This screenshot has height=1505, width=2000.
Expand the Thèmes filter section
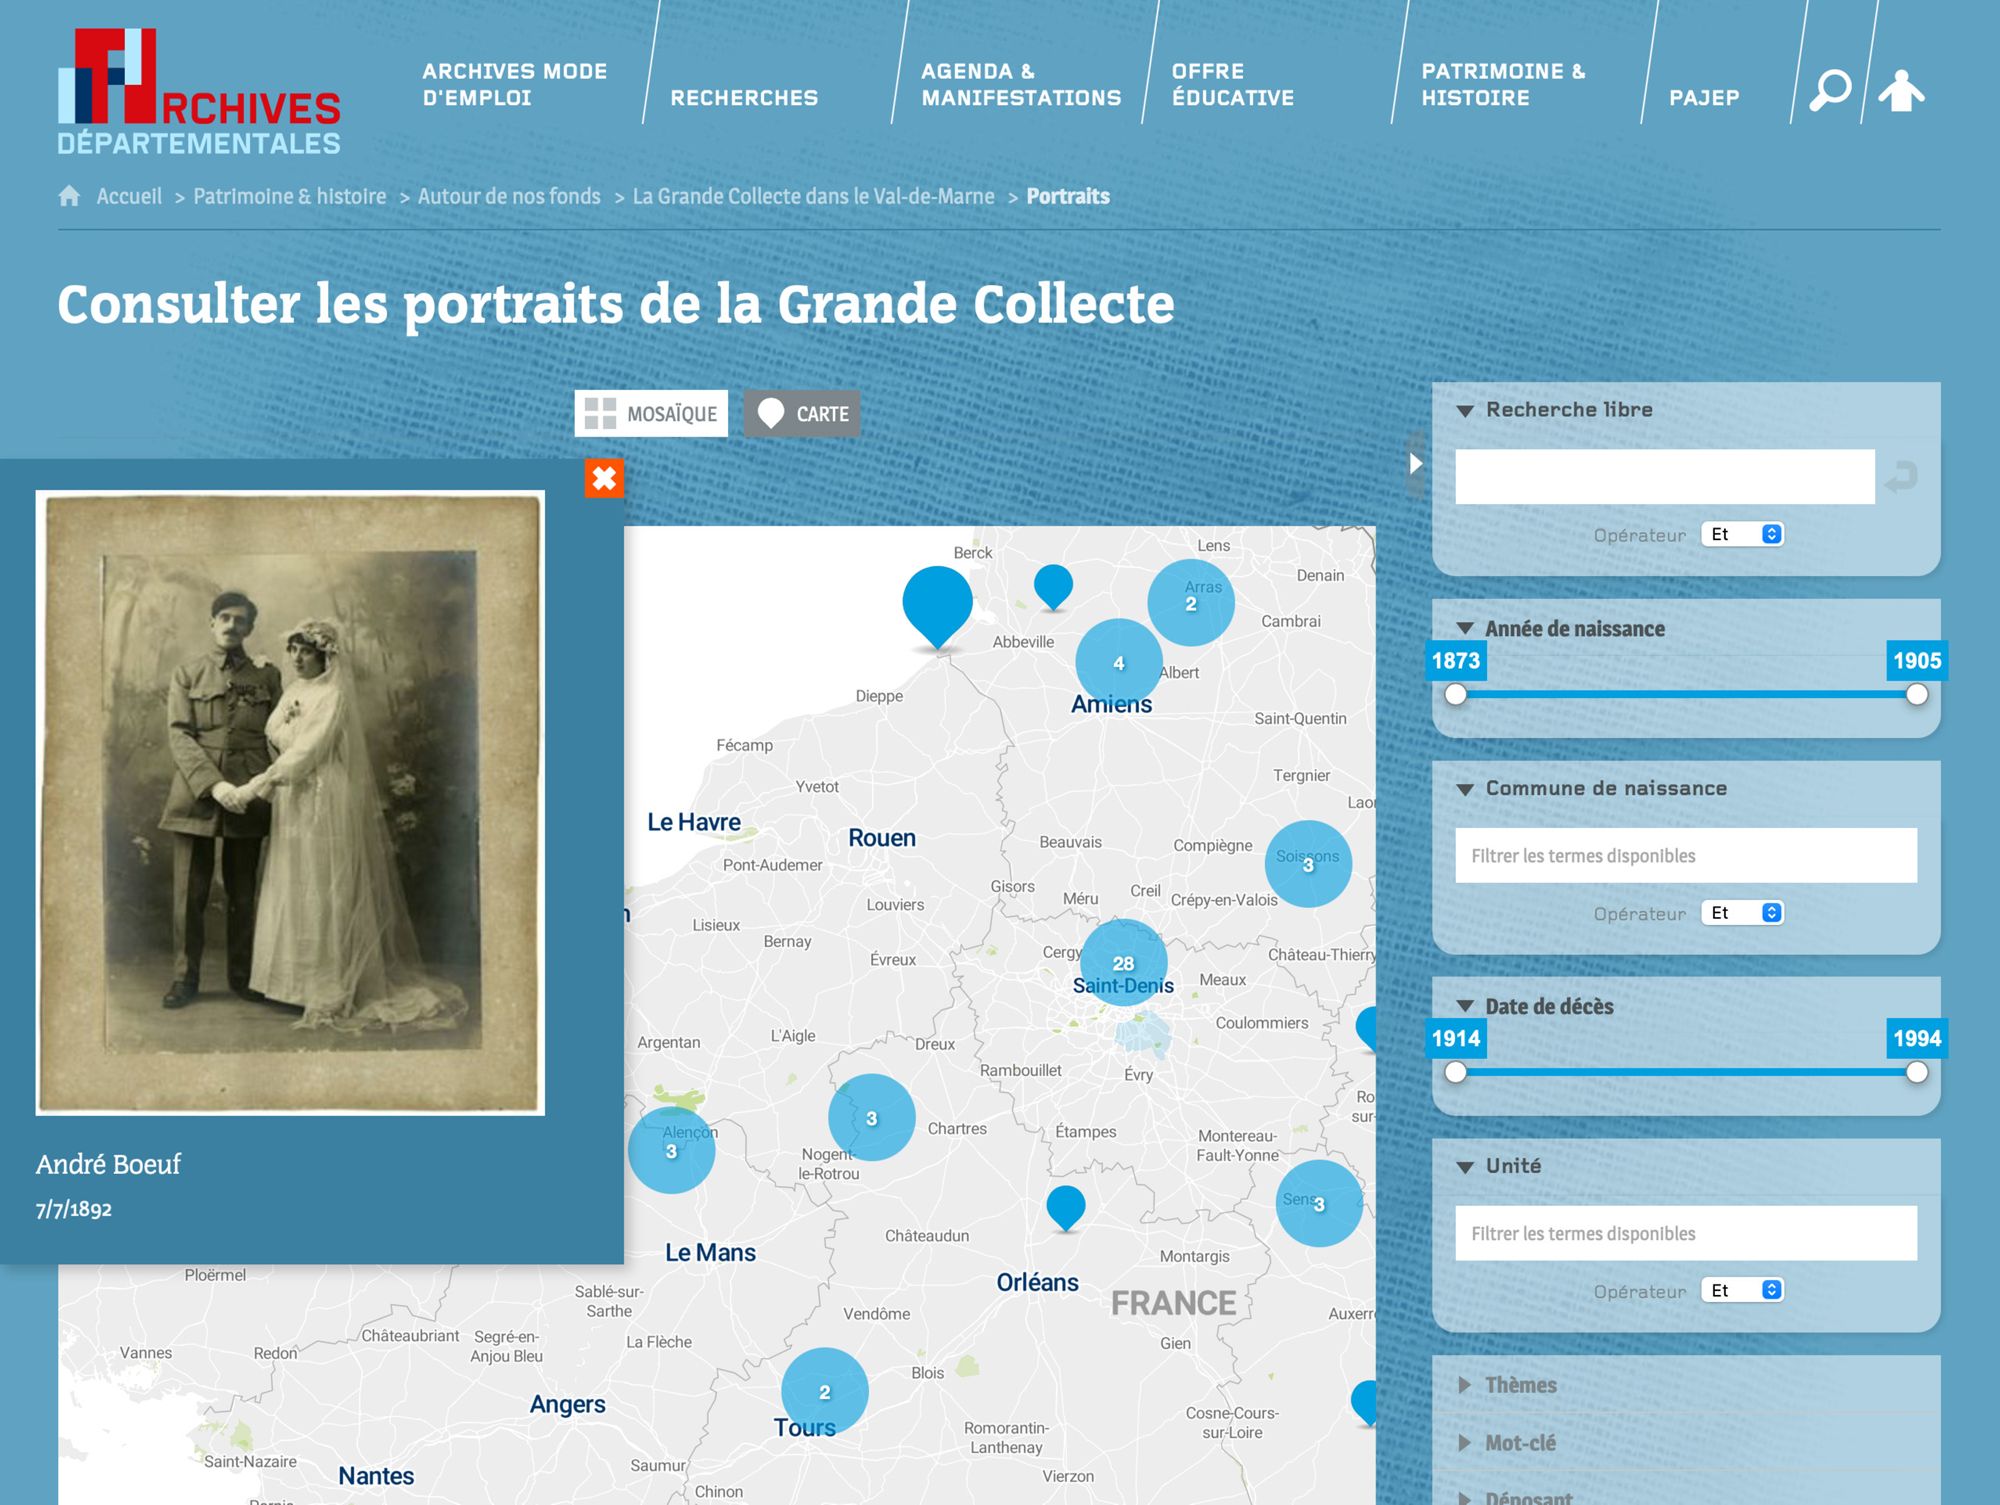click(1520, 1385)
